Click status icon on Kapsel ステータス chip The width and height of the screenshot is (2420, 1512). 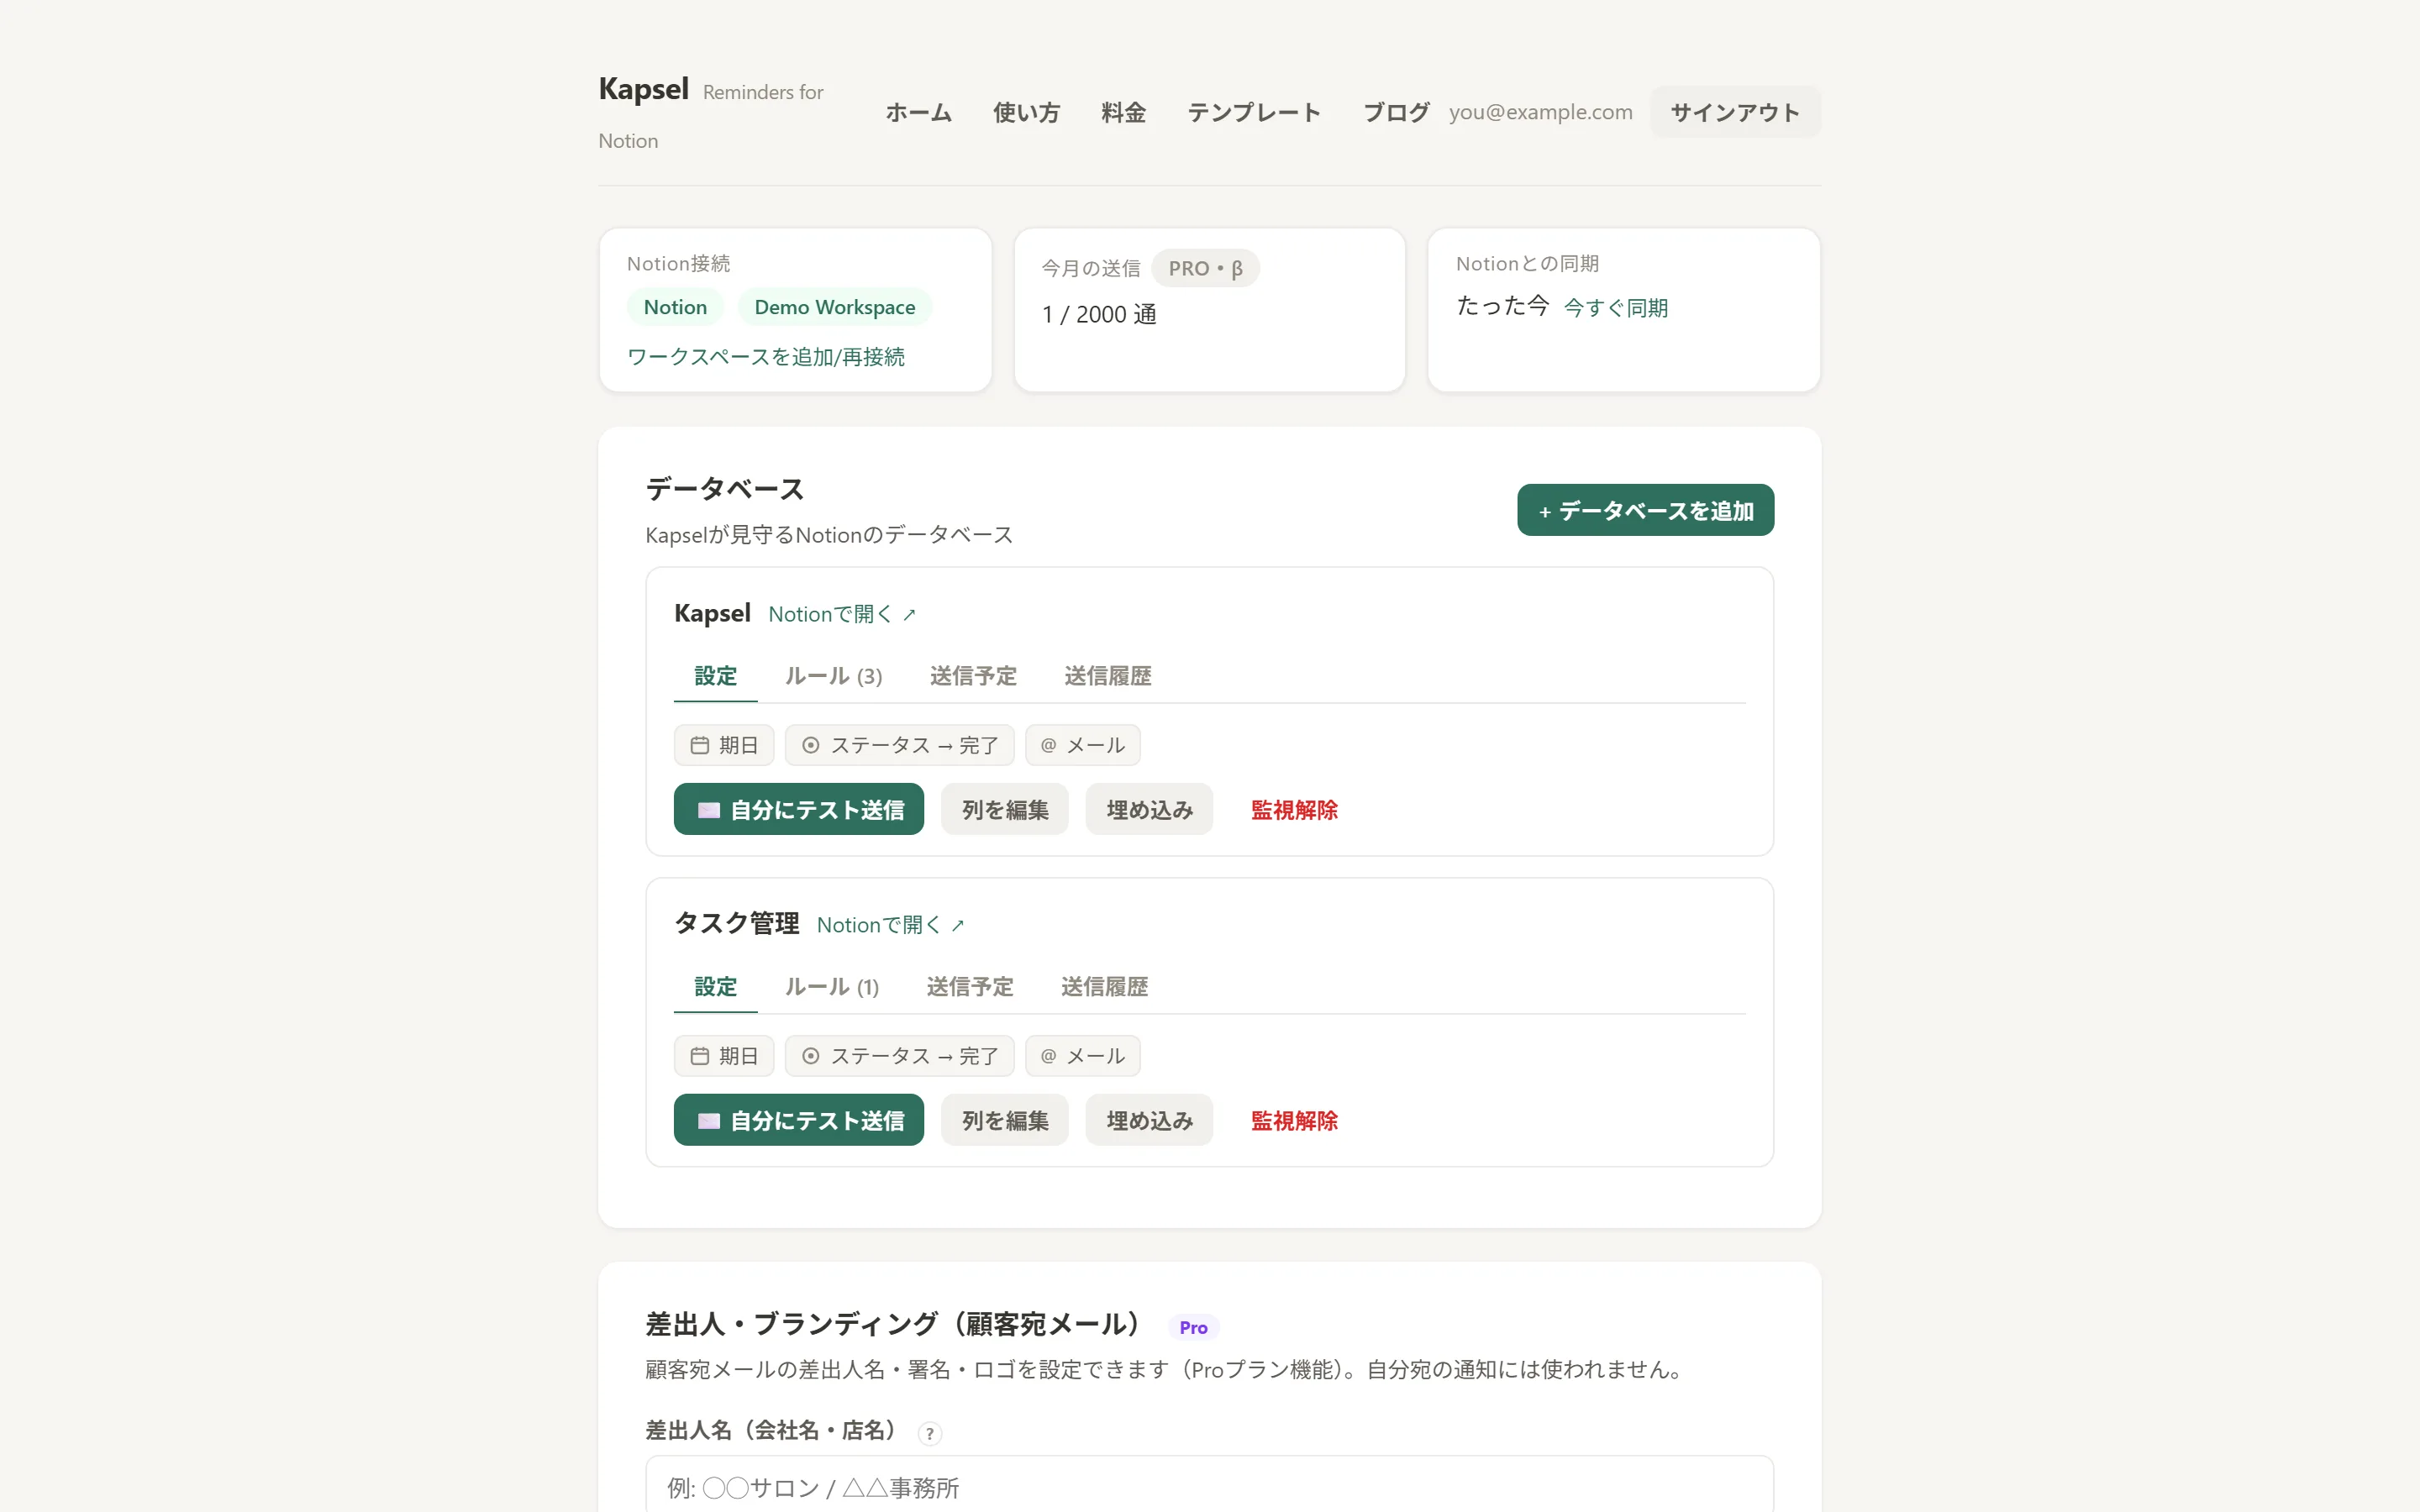pyautogui.click(x=811, y=745)
